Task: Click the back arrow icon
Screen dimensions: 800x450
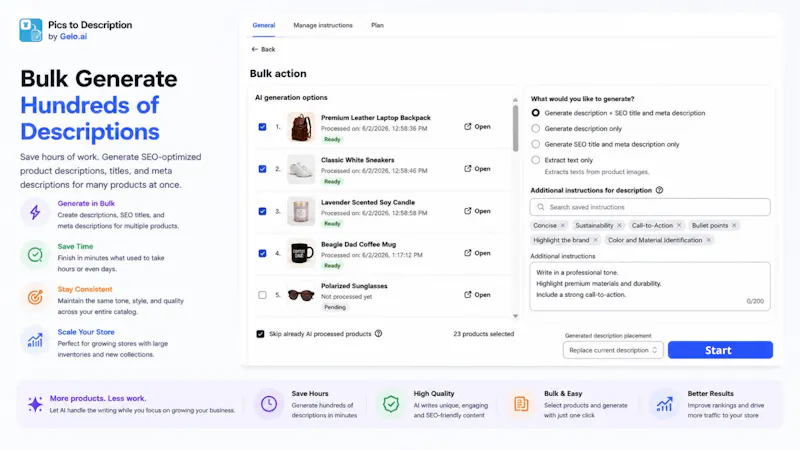Action: point(255,49)
